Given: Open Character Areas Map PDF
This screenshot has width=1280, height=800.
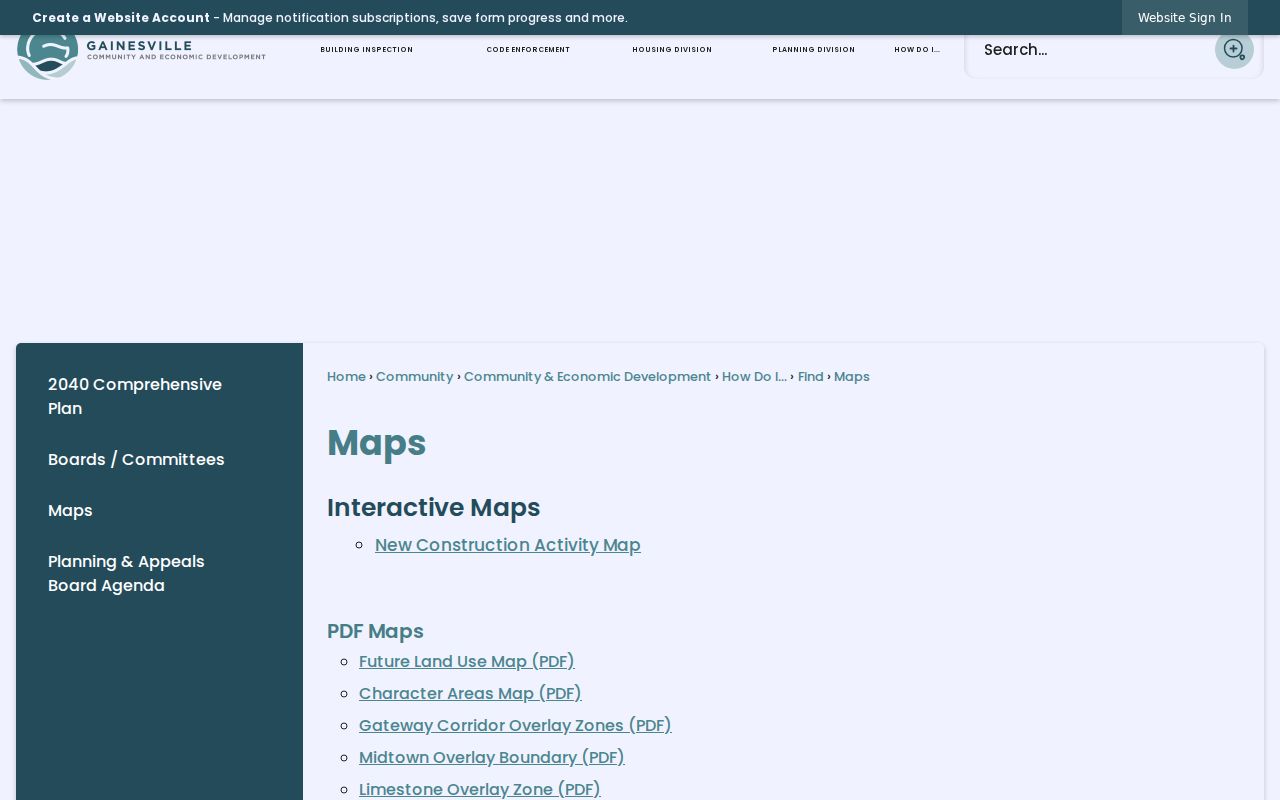Looking at the screenshot, I should click(470, 693).
